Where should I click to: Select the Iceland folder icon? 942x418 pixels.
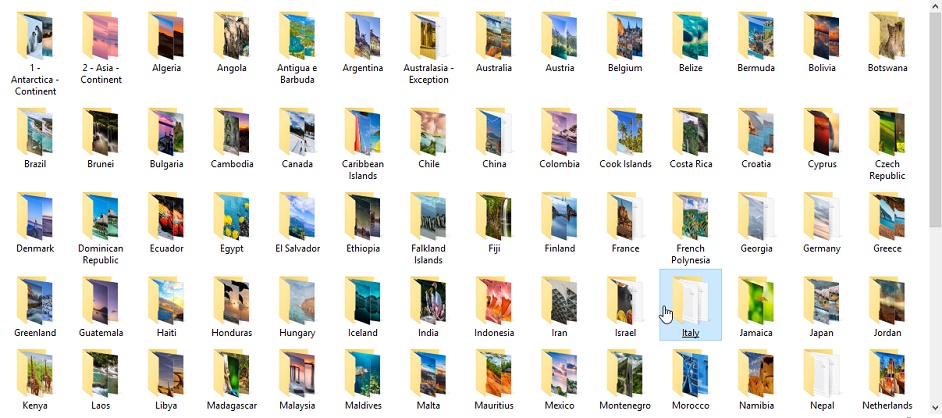pyautogui.click(x=362, y=300)
